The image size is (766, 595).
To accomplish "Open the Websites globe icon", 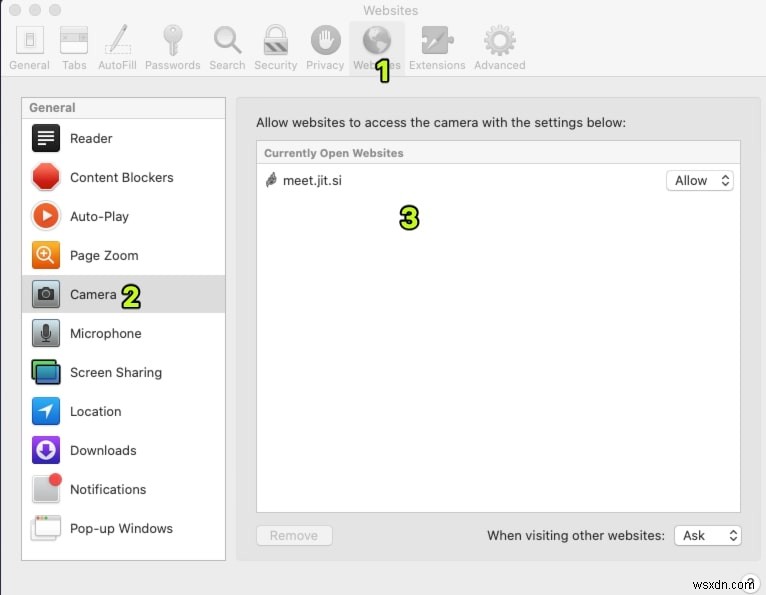I will pyautogui.click(x=377, y=40).
